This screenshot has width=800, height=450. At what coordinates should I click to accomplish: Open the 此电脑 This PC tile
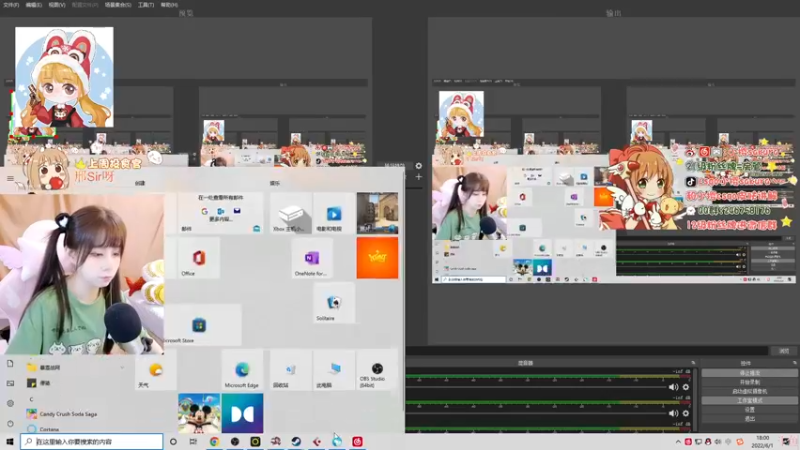coord(334,370)
